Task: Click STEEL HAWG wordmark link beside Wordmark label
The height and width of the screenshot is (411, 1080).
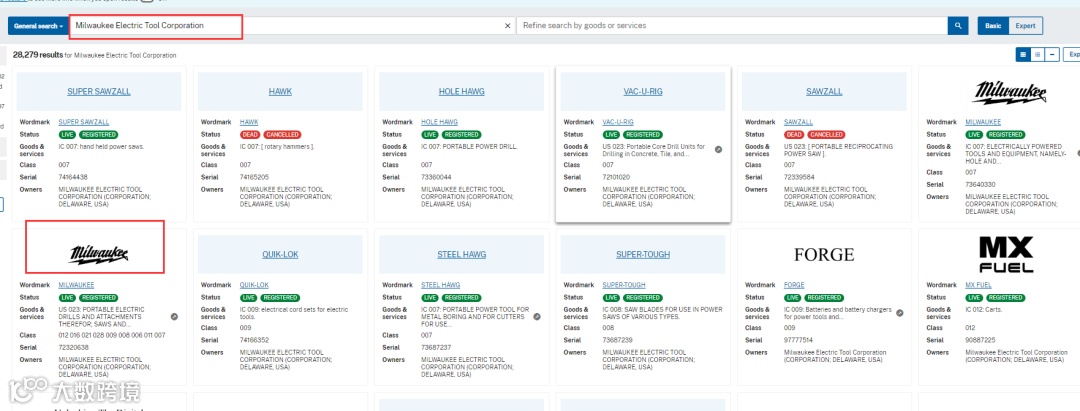Action: 440,285
